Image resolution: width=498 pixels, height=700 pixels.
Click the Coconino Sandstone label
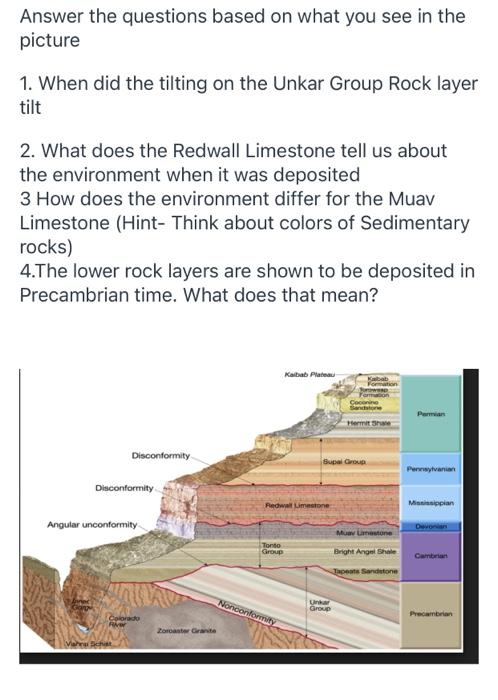(365, 404)
